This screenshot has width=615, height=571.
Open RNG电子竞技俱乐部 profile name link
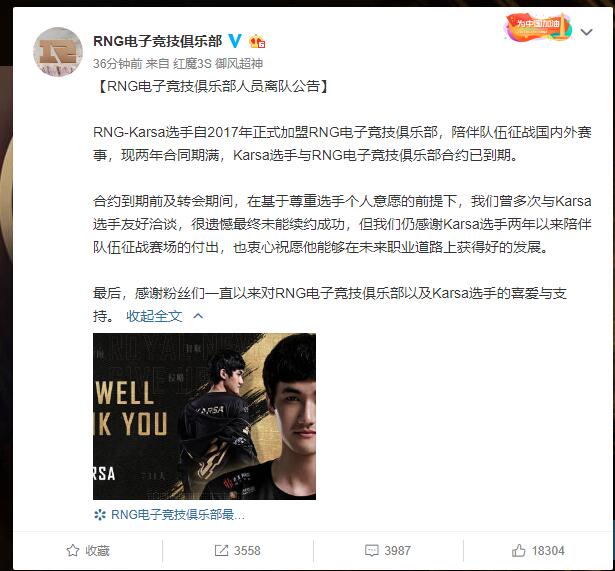158,41
